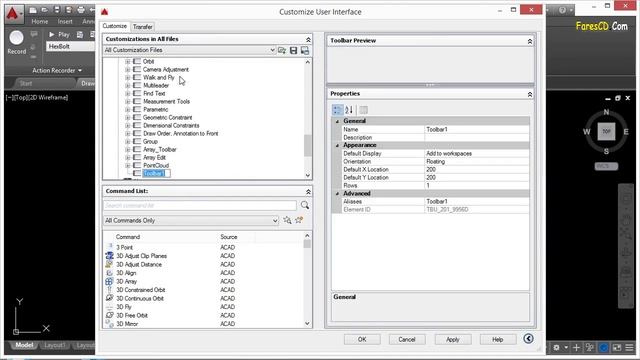Click the display filters image icon beside save
Screen dimensions: 640x360
coord(305,50)
